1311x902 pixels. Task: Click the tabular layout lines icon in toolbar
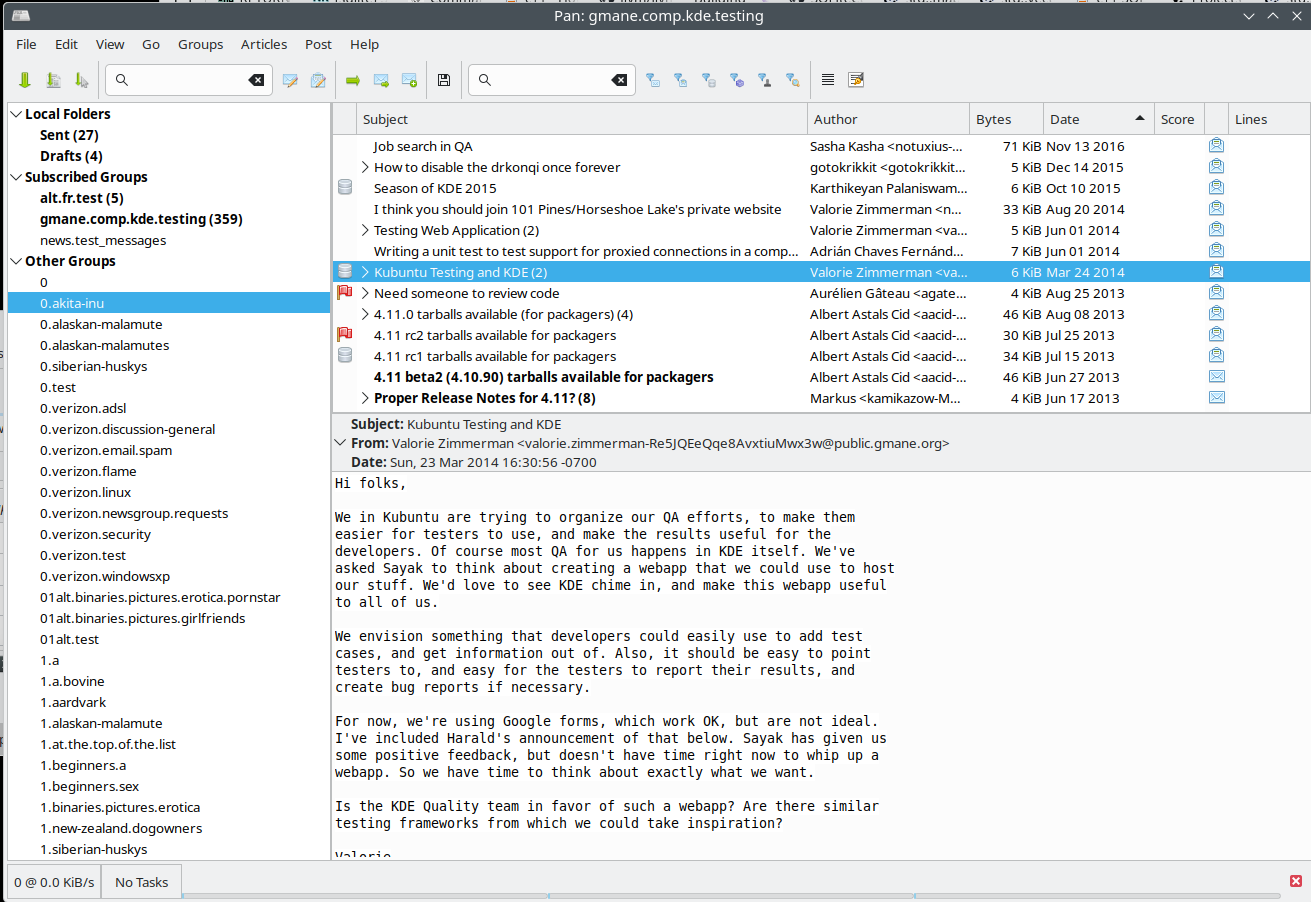(828, 80)
